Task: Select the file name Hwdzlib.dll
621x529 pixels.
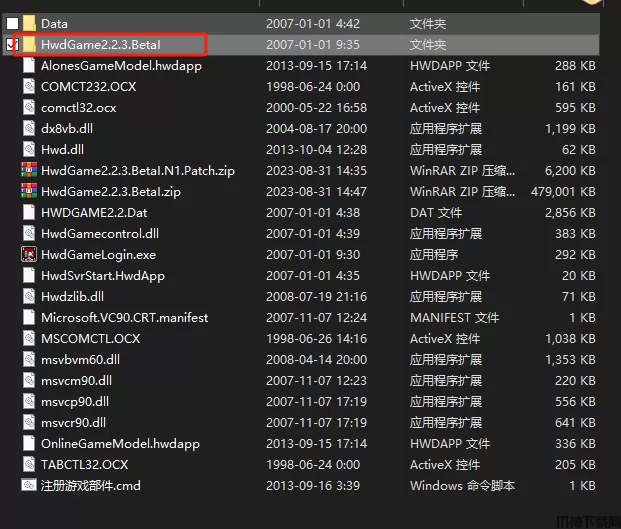Action: point(72,297)
